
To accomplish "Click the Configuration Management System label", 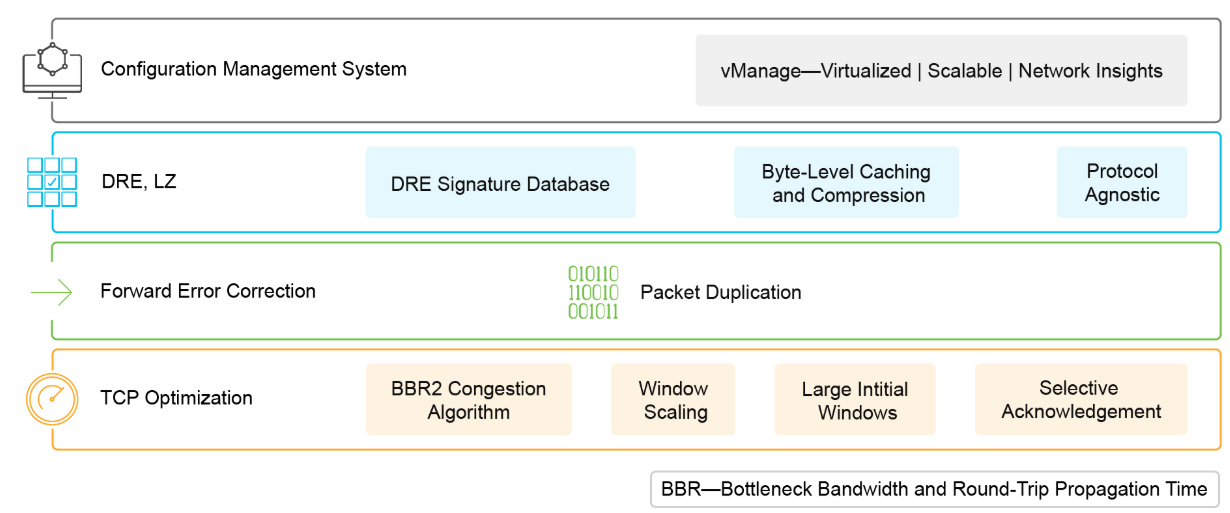I will pos(254,69).
